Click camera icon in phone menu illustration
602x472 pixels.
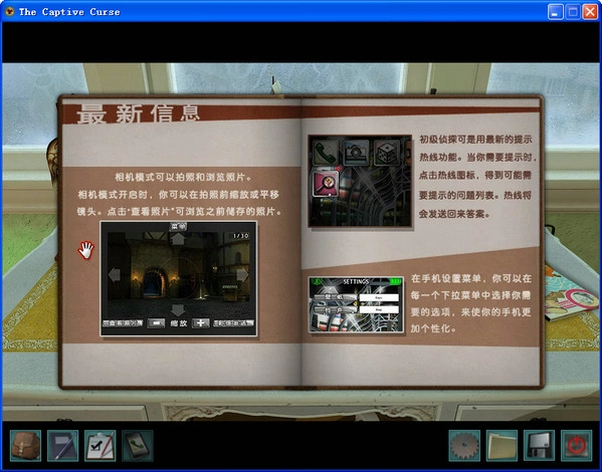click(356, 152)
